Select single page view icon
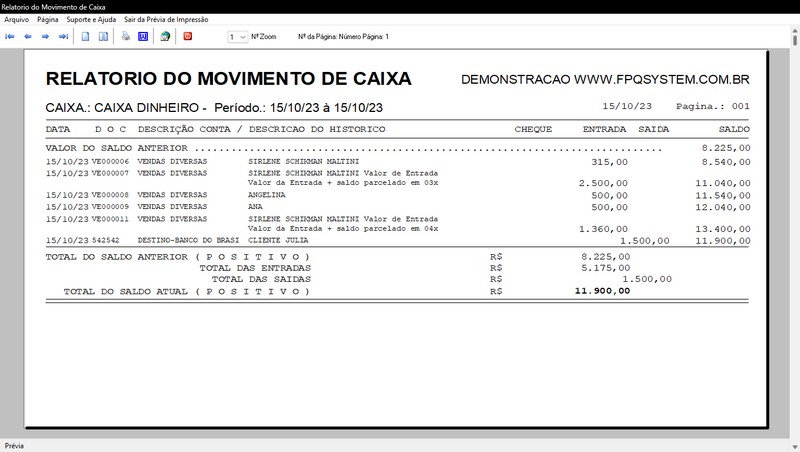 86,36
